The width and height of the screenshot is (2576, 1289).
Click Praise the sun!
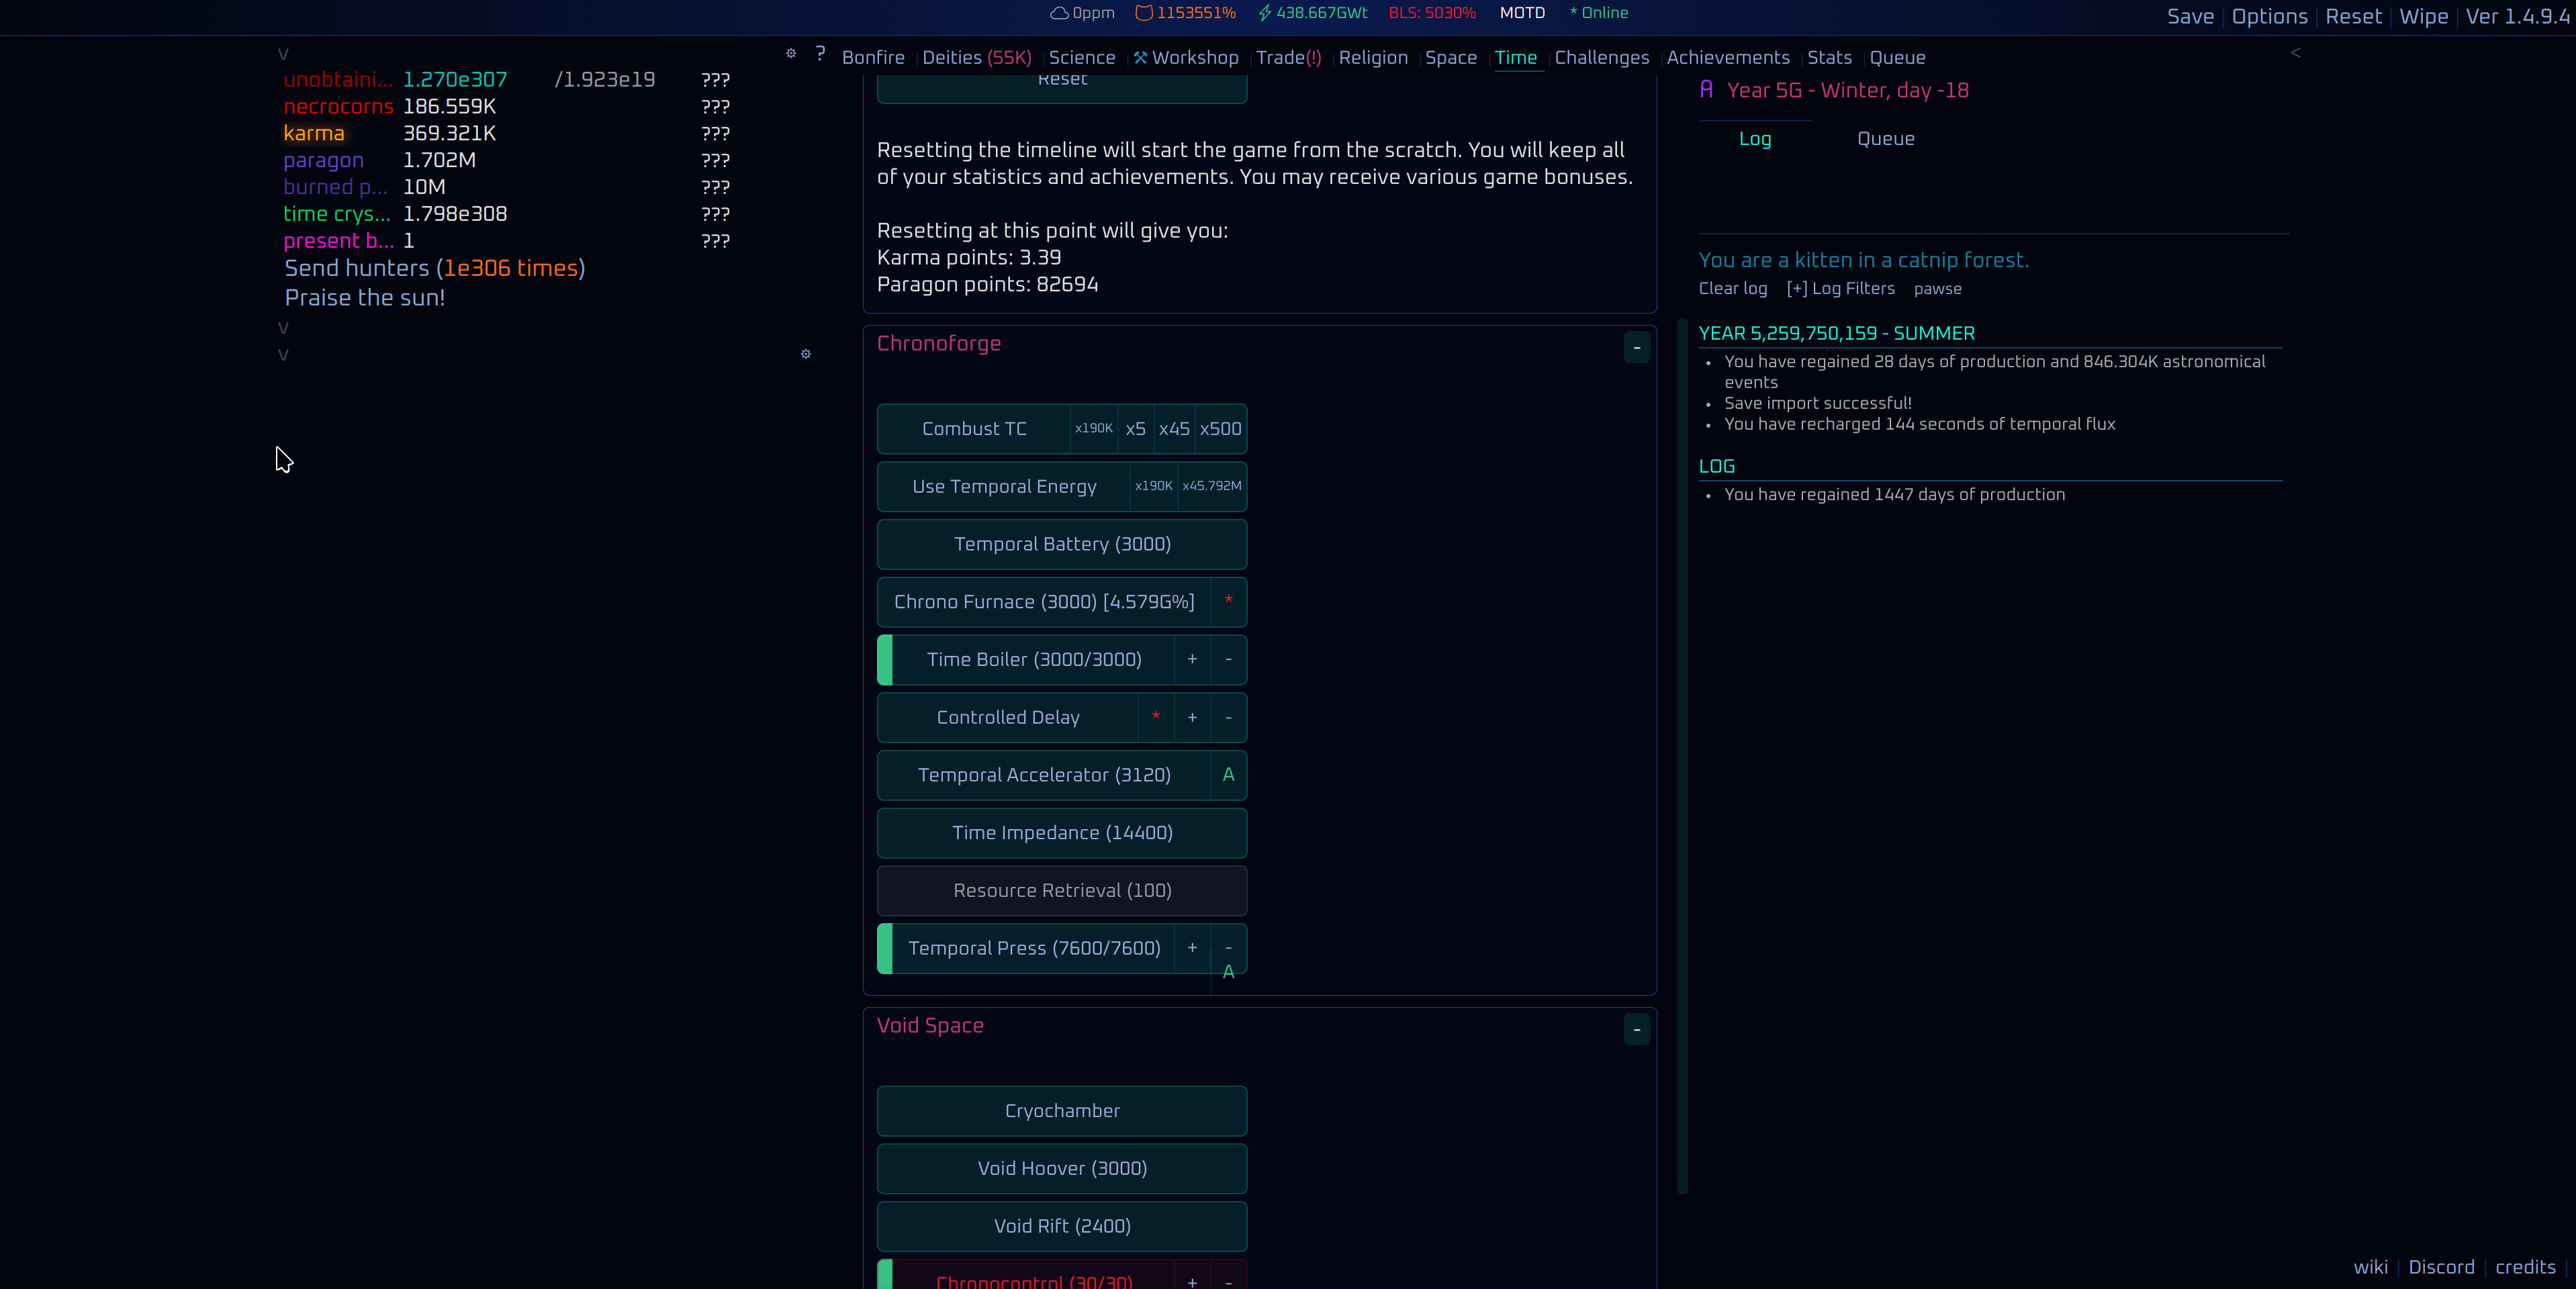(x=364, y=296)
